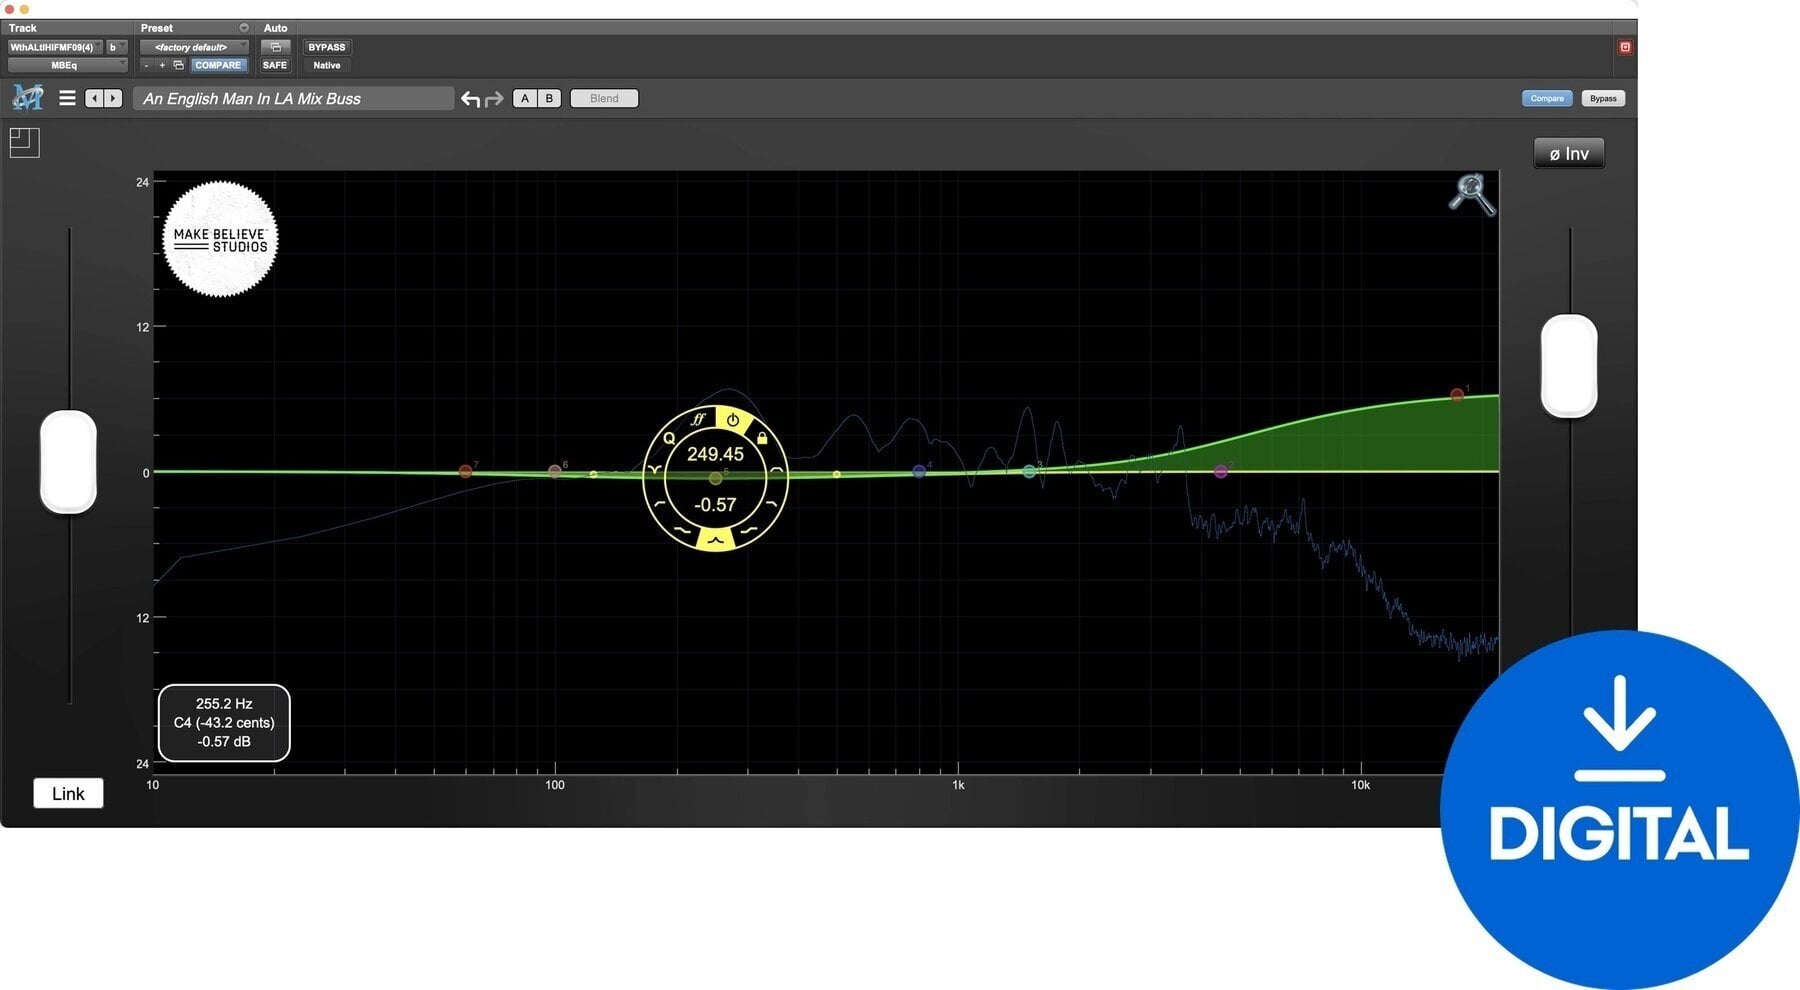Click the Link button
1800x990 pixels.
(68, 793)
